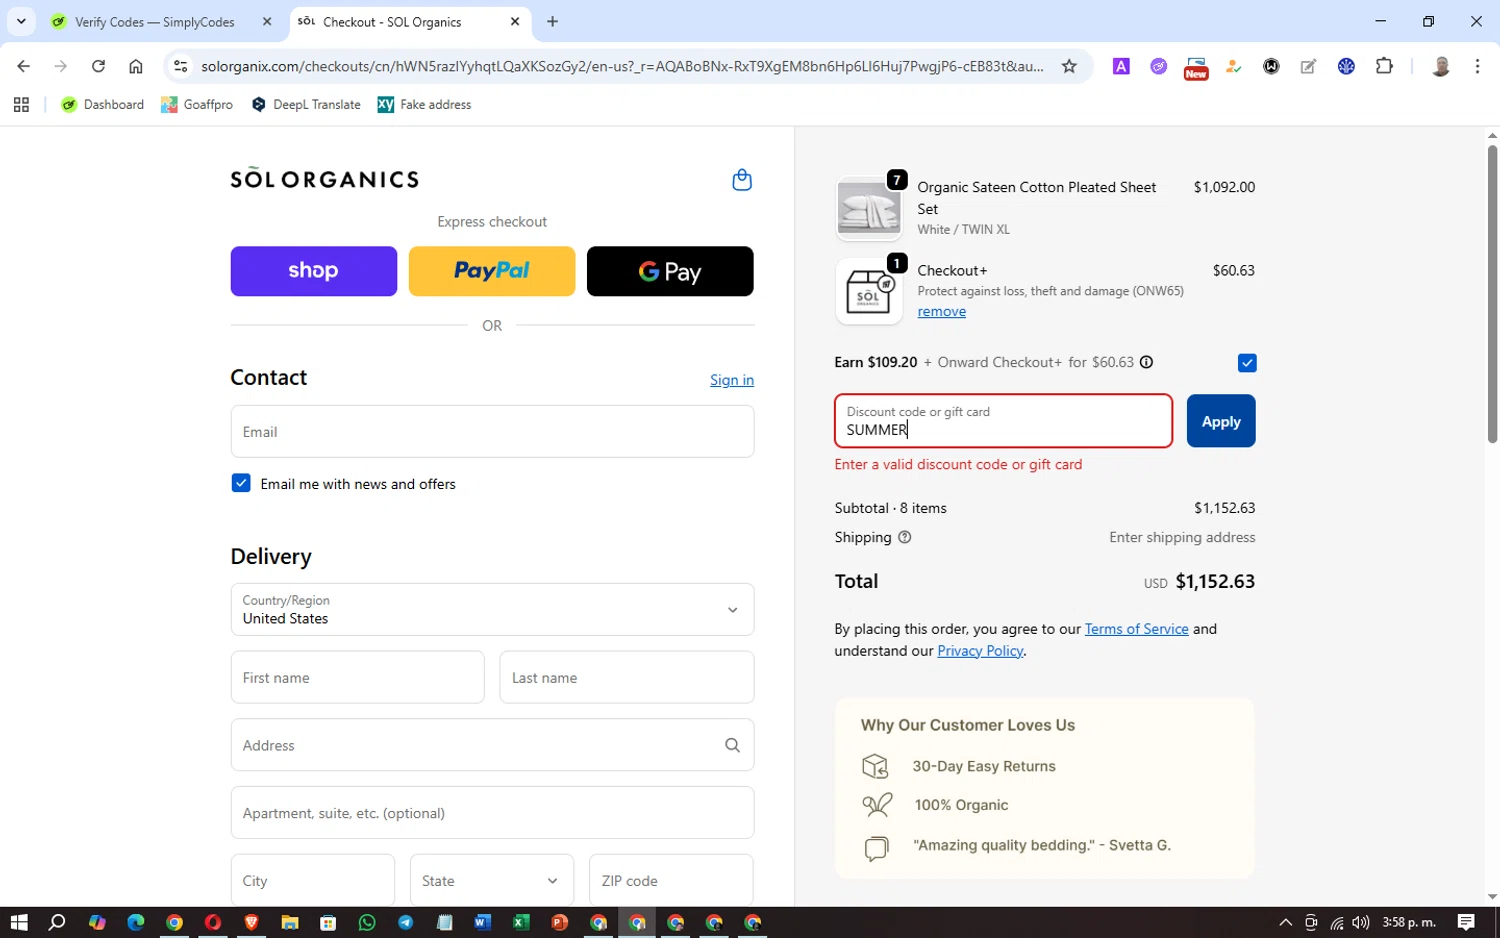
Task: Toggle the Onward Checkout+ protection checkbox
Action: 1246,363
